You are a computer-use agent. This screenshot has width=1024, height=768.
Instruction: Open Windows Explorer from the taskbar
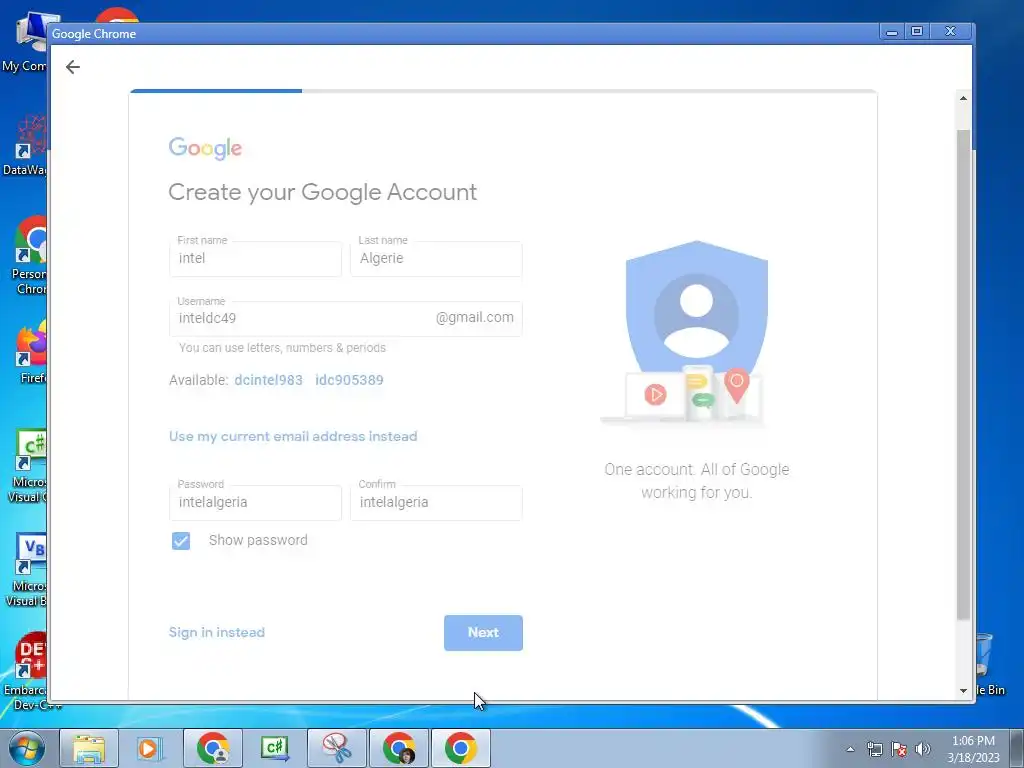[89, 748]
